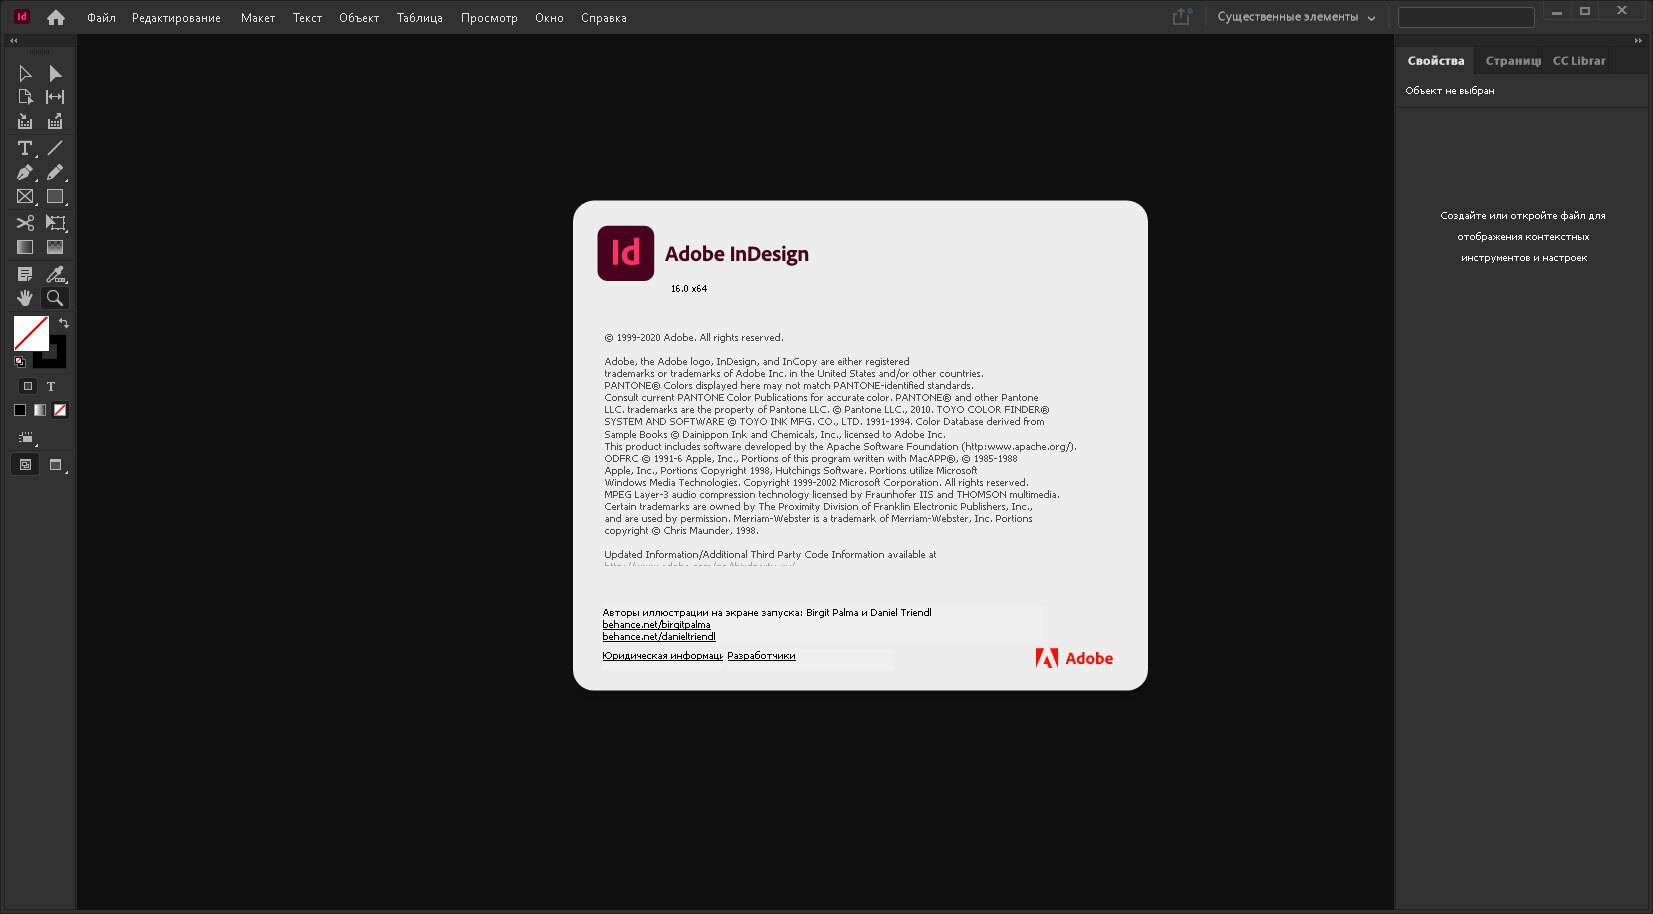Open the Редактирование menu
1653x914 pixels.
click(x=176, y=18)
